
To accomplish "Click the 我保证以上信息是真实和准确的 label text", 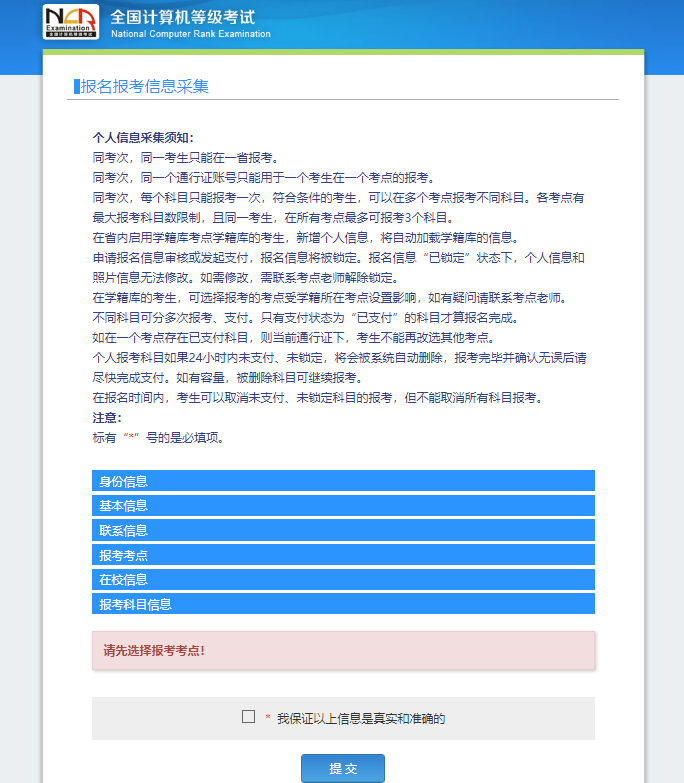I will pyautogui.click(x=360, y=718).
